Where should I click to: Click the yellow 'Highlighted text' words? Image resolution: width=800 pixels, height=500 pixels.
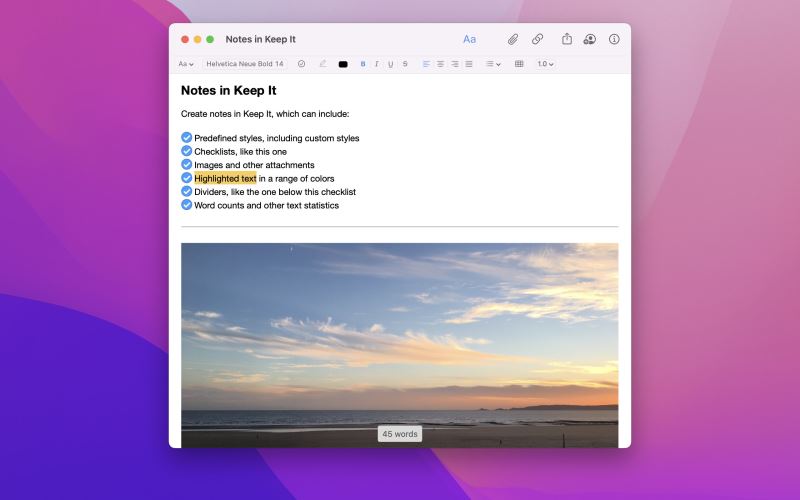[225, 178]
